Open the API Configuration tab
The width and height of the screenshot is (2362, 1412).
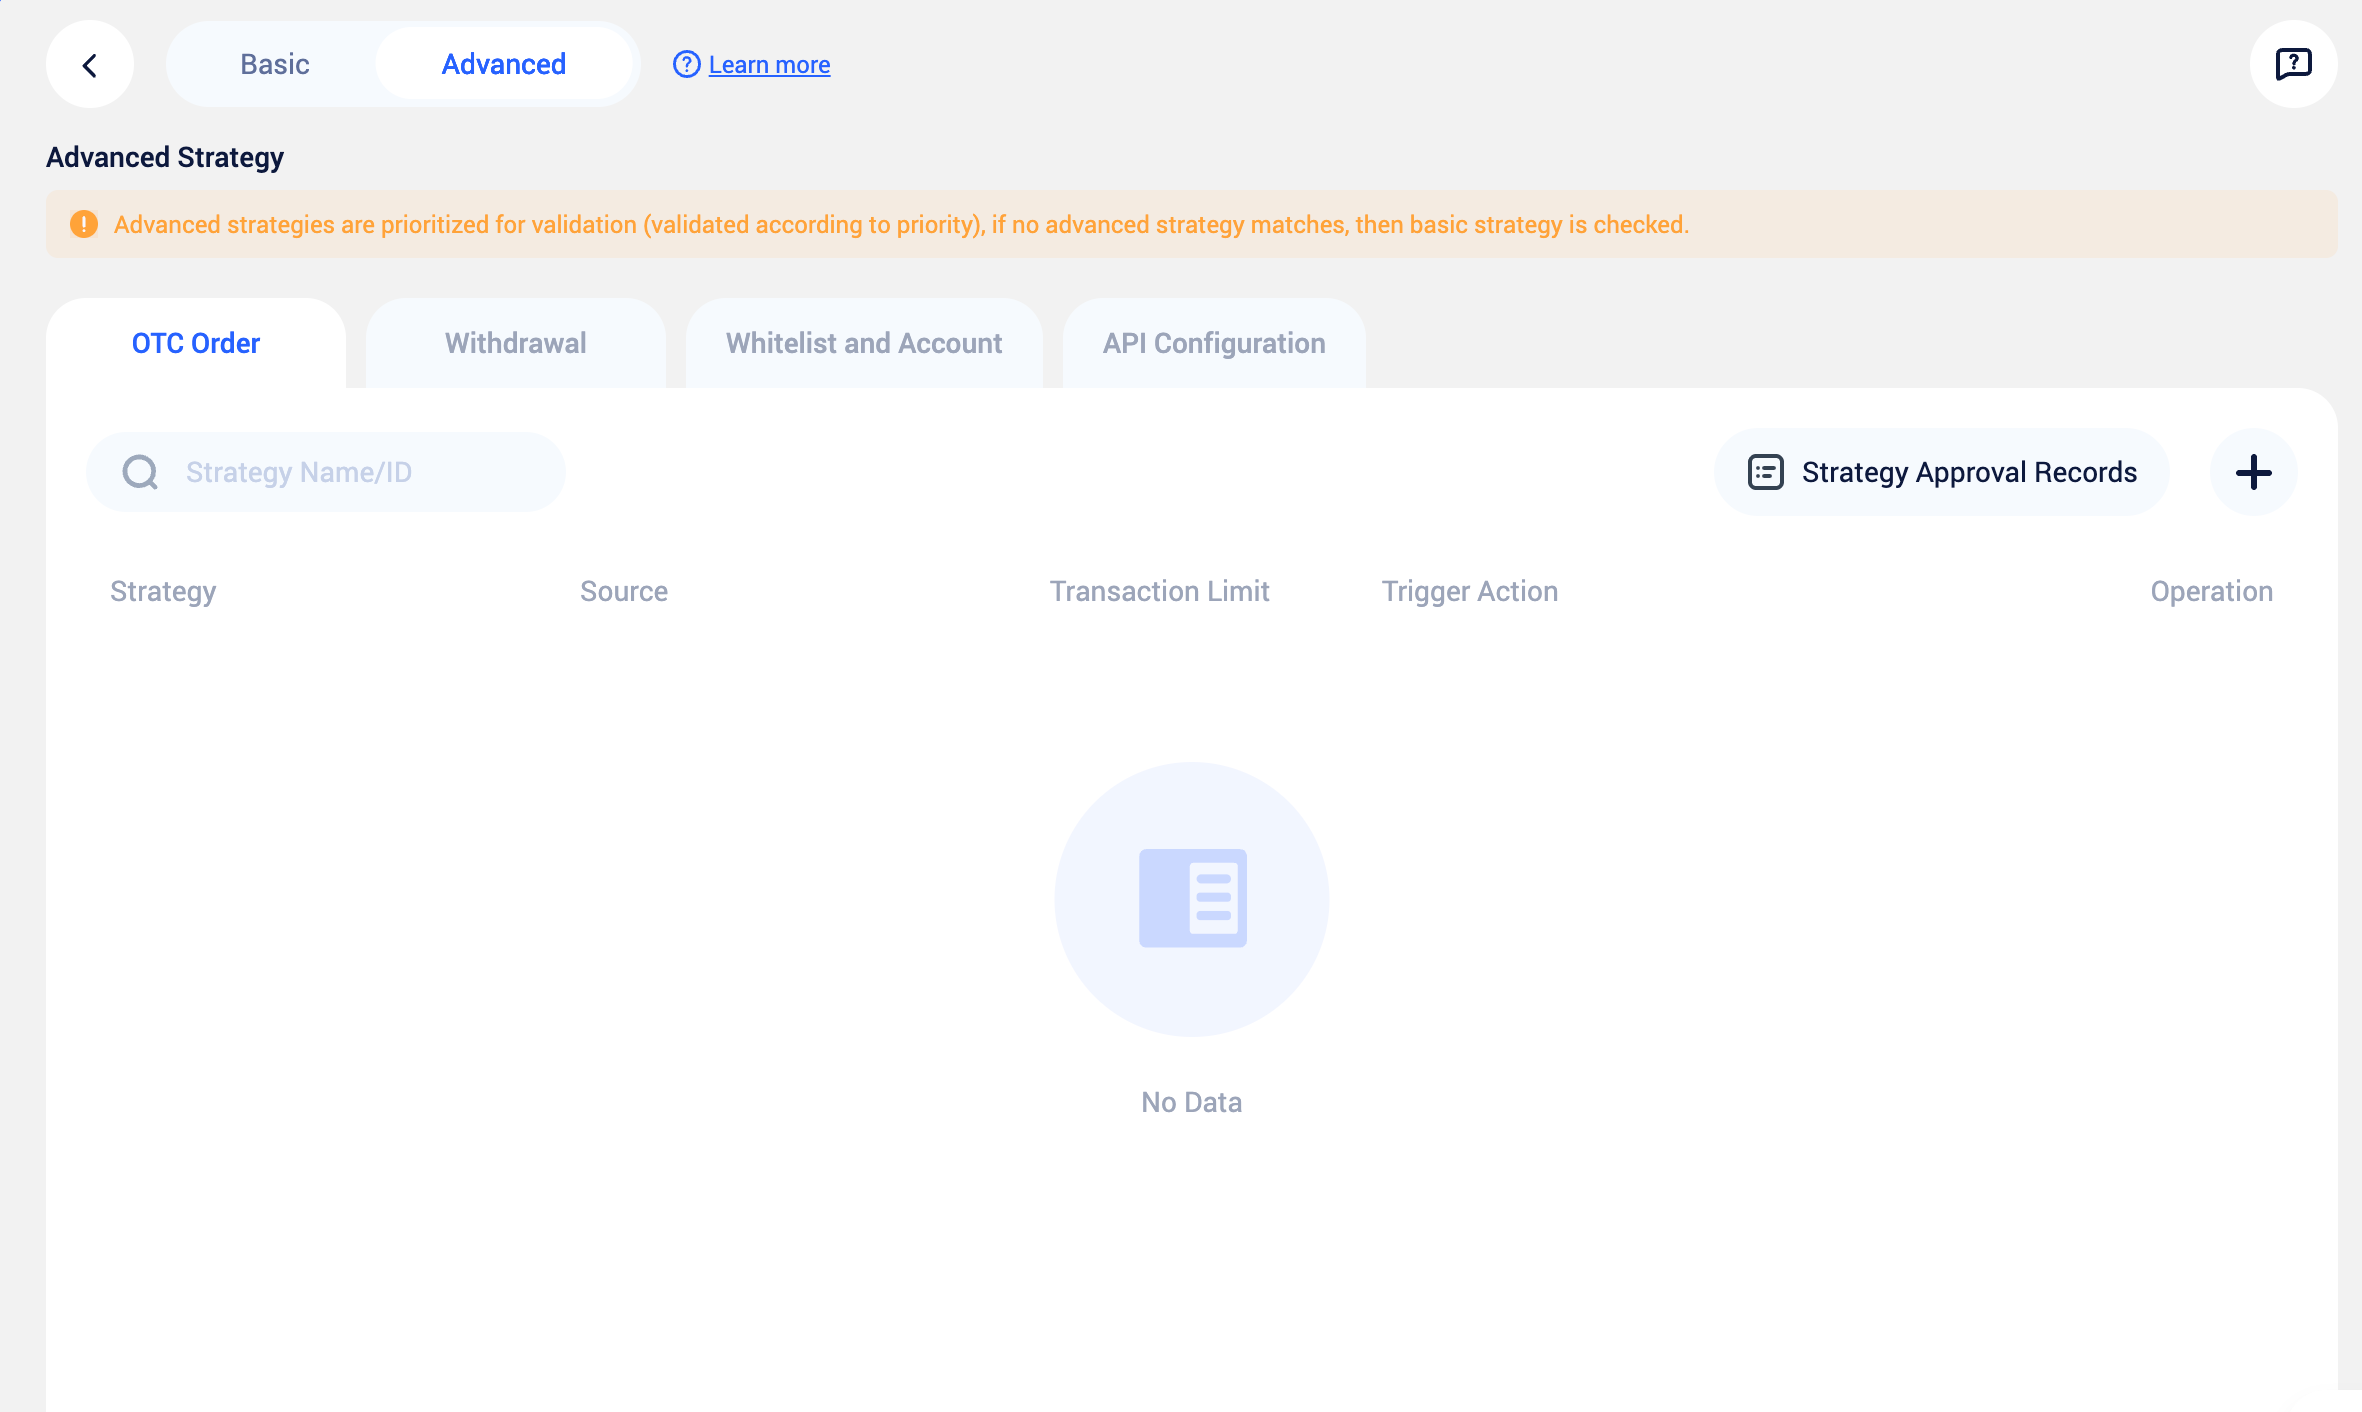[1214, 343]
